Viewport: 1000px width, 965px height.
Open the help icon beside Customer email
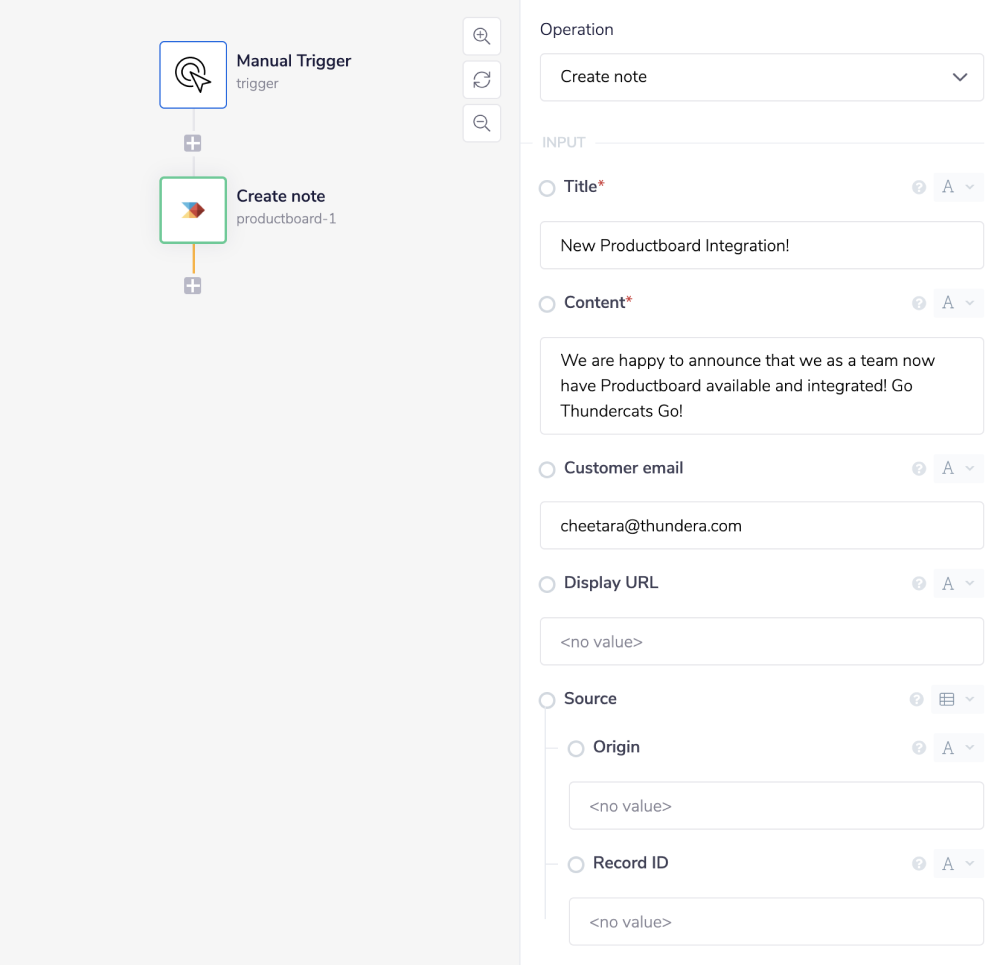[x=918, y=468]
